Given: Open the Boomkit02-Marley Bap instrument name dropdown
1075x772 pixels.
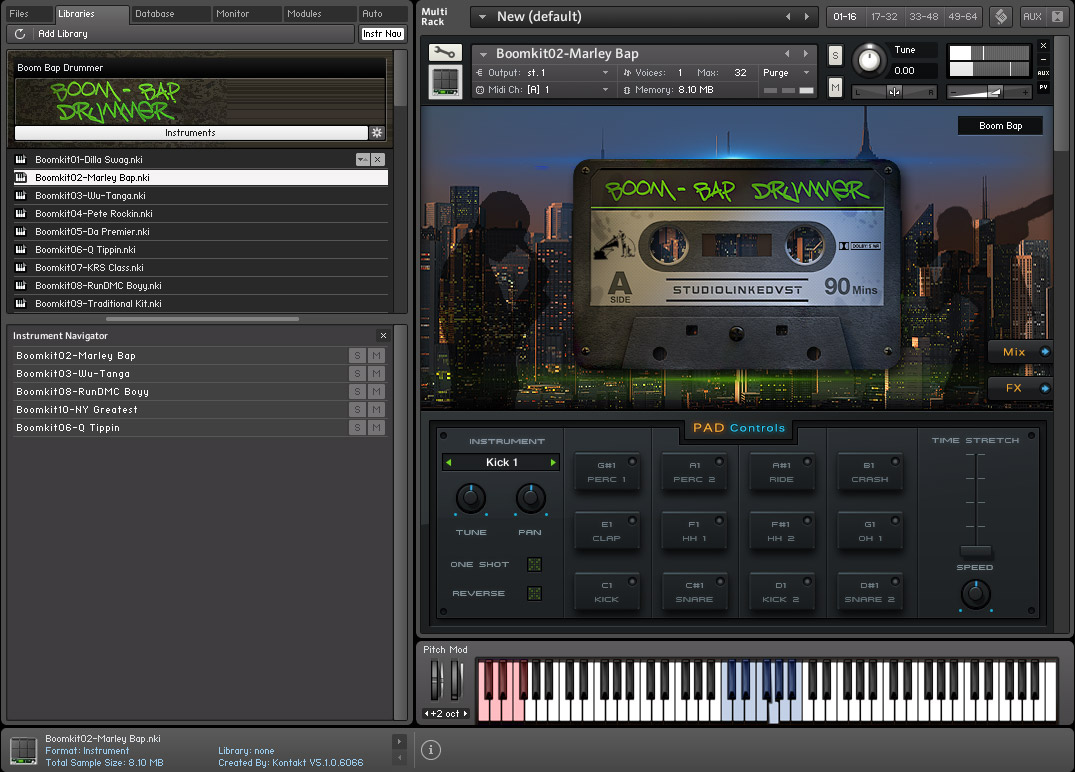Looking at the screenshot, I should tap(483, 53).
